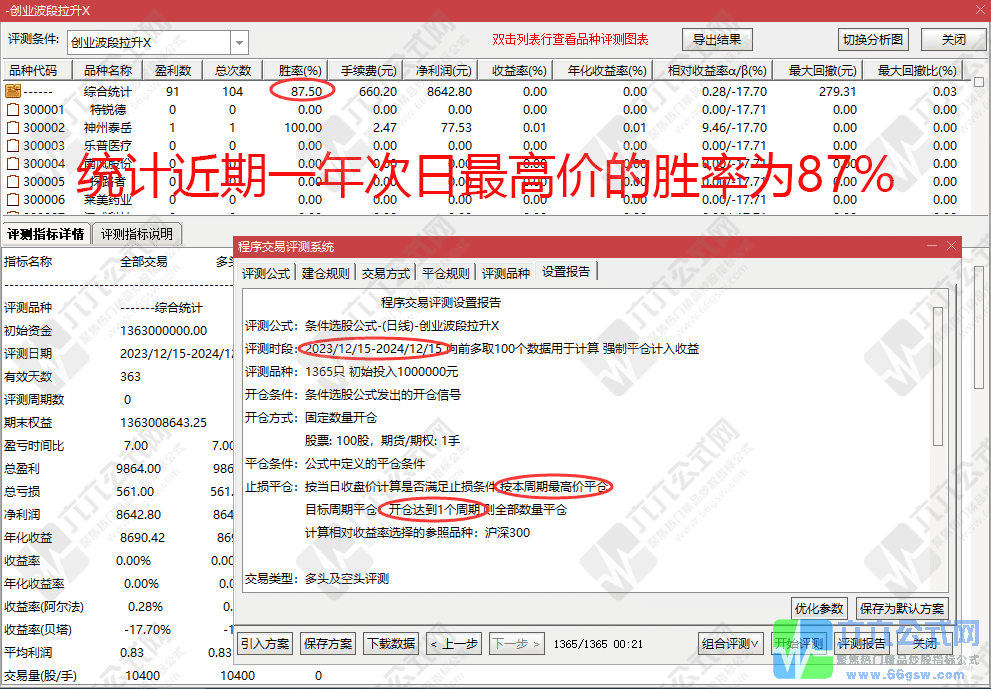Image resolution: width=991 pixels, height=689 pixels.
Task: Open the 评测条件 dropdown list
Action: (x=237, y=42)
